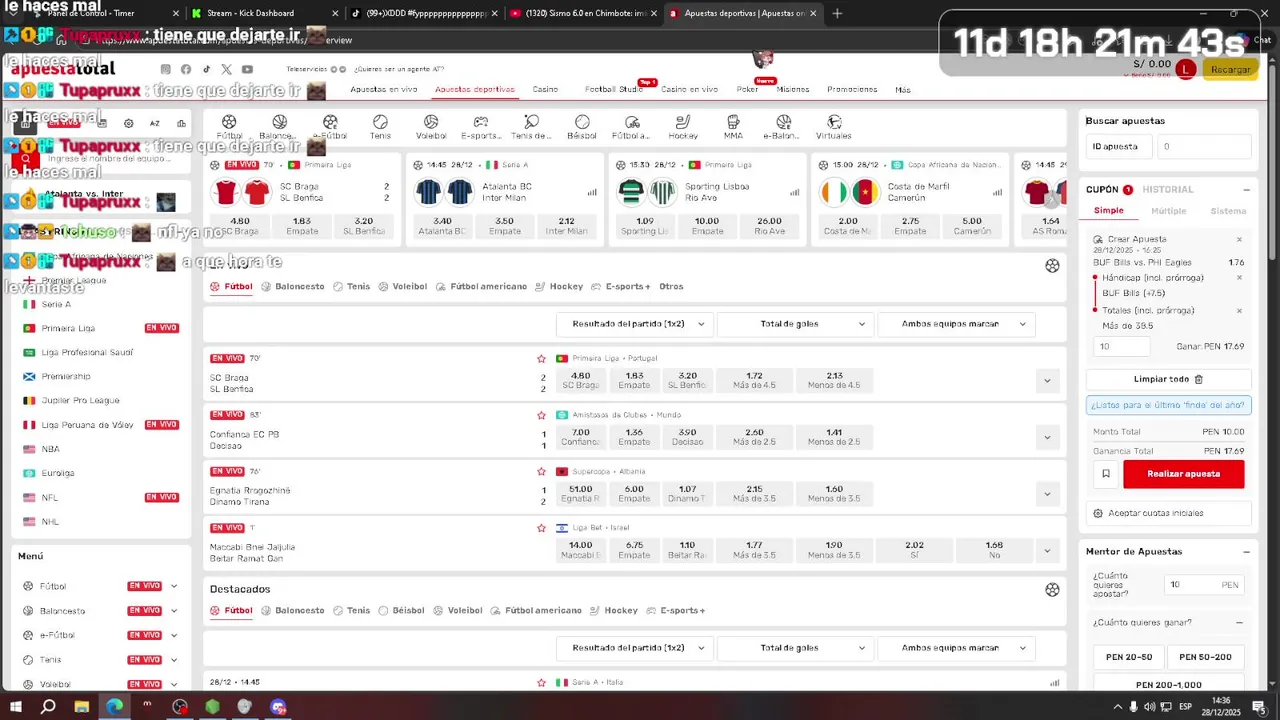Remove the Totales selection from coupon
The height and width of the screenshot is (720, 1280).
1239,310
